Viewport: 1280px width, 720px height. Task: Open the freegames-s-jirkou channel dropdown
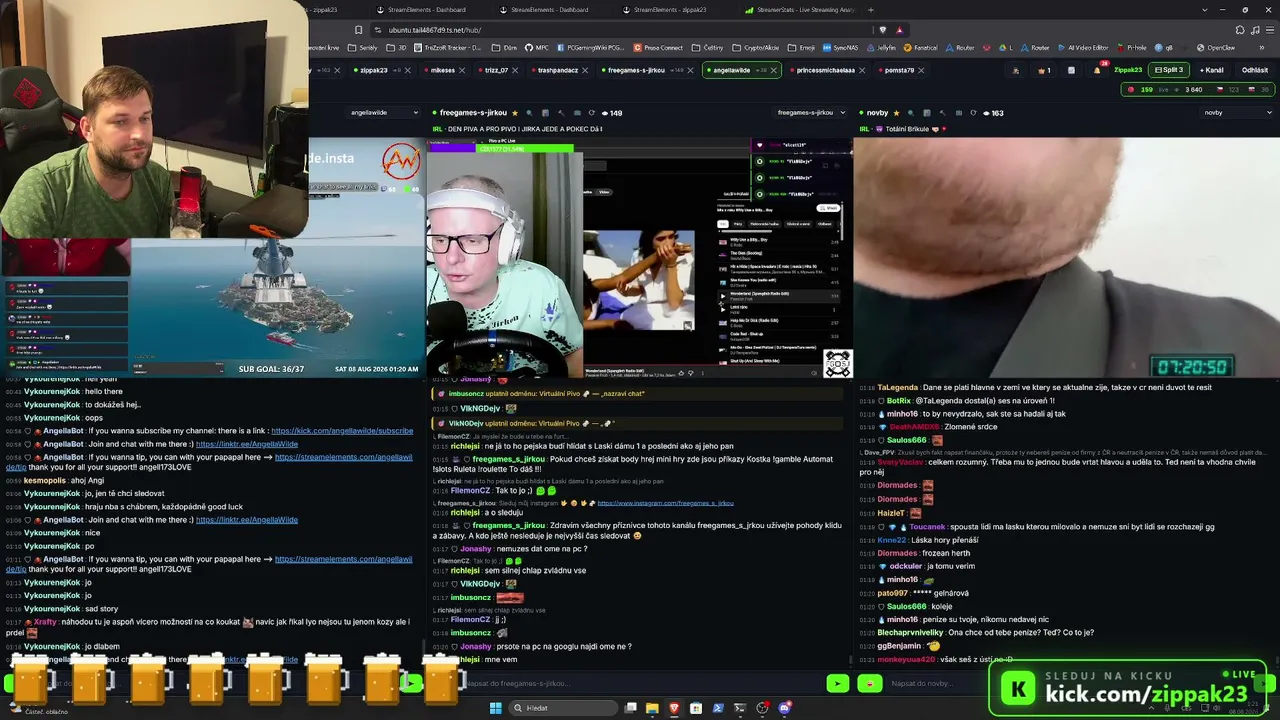coord(811,113)
